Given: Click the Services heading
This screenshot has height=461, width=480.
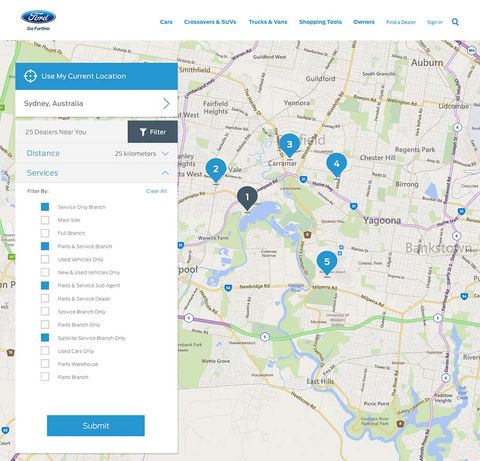Looking at the screenshot, I should click(42, 173).
